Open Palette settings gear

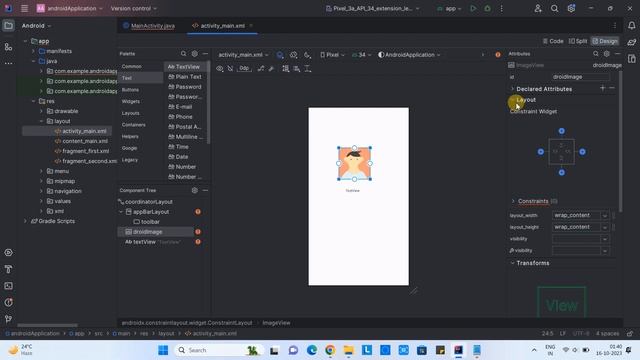coord(195,53)
